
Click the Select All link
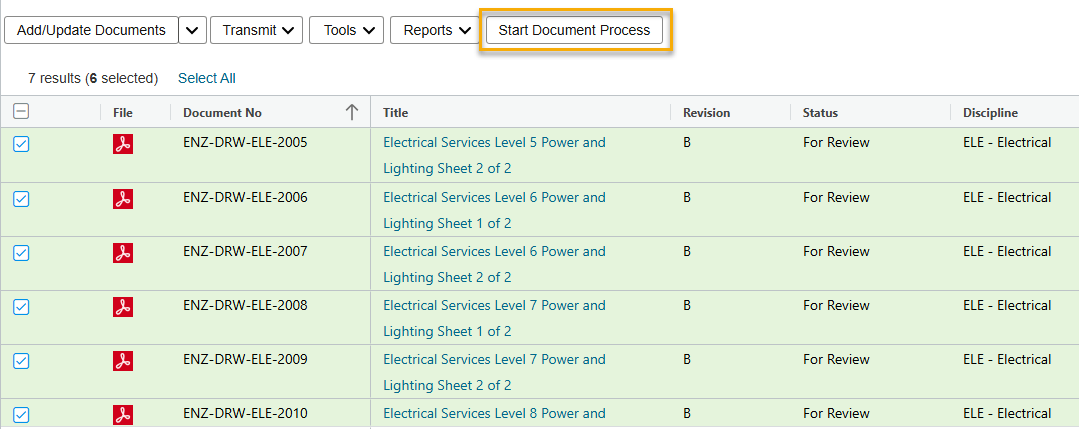[206, 78]
